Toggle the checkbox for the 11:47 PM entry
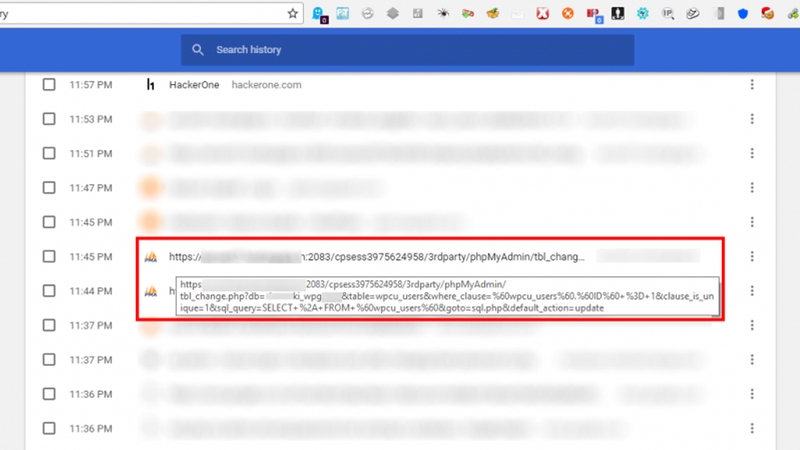Screen dimensions: 800x450 tap(49, 188)
